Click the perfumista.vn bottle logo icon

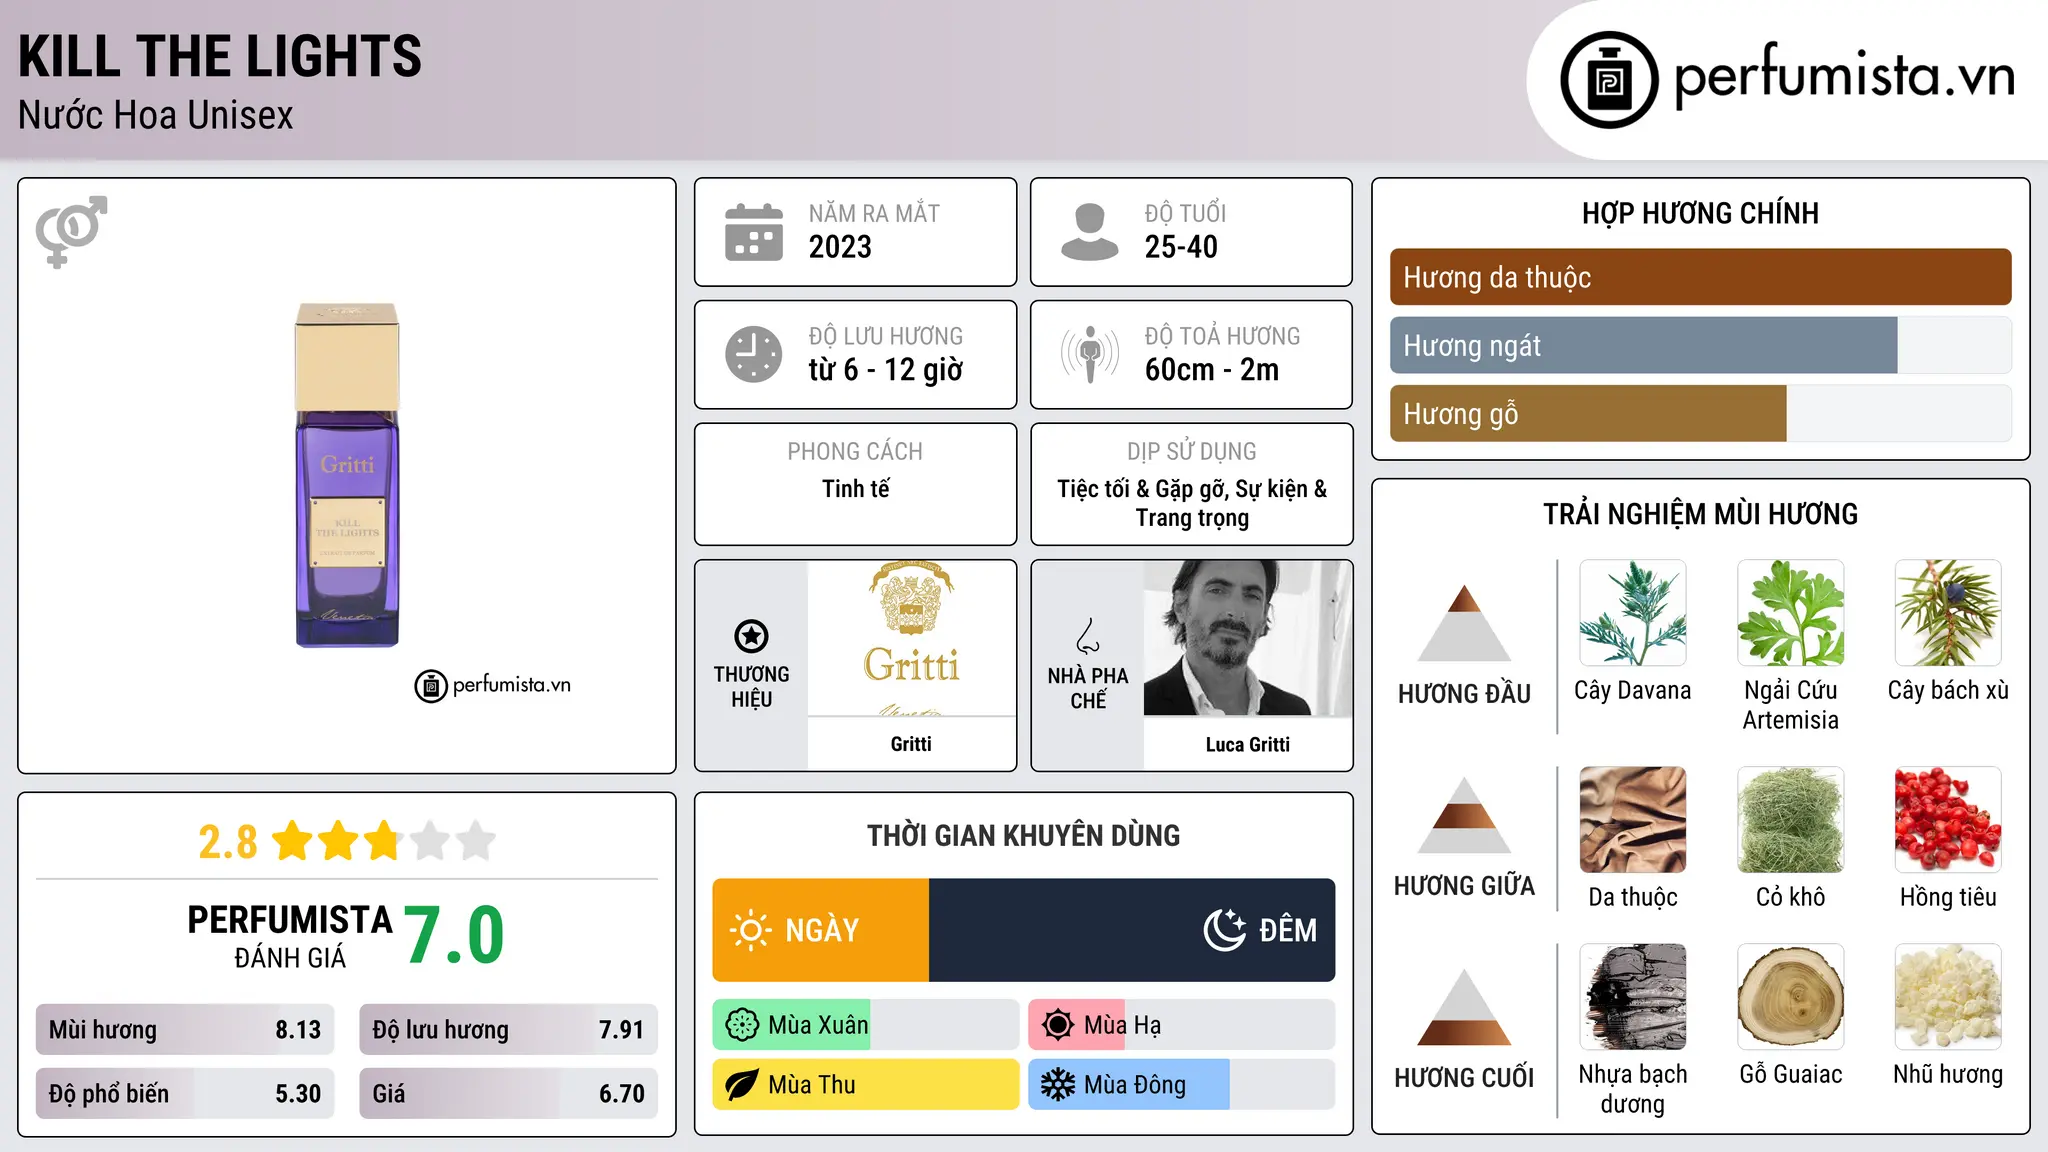coord(1609,80)
